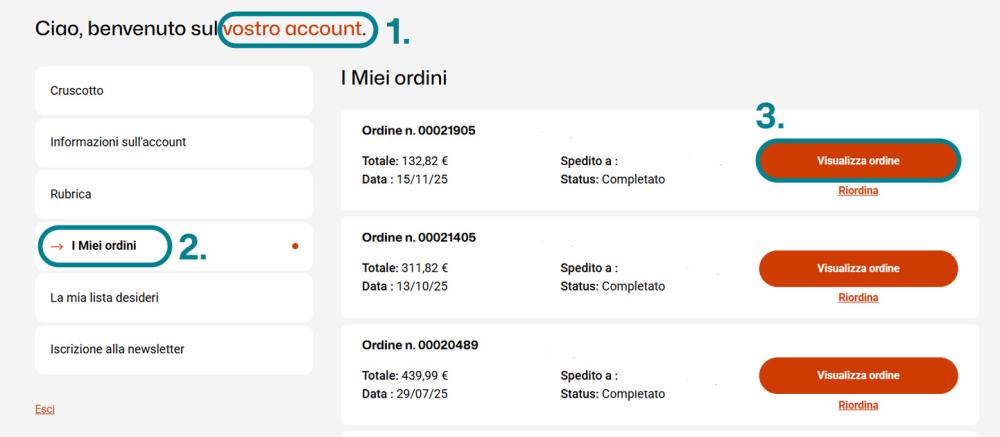Click Riordina under order 00021405
The height and width of the screenshot is (437, 1000).
tap(858, 297)
